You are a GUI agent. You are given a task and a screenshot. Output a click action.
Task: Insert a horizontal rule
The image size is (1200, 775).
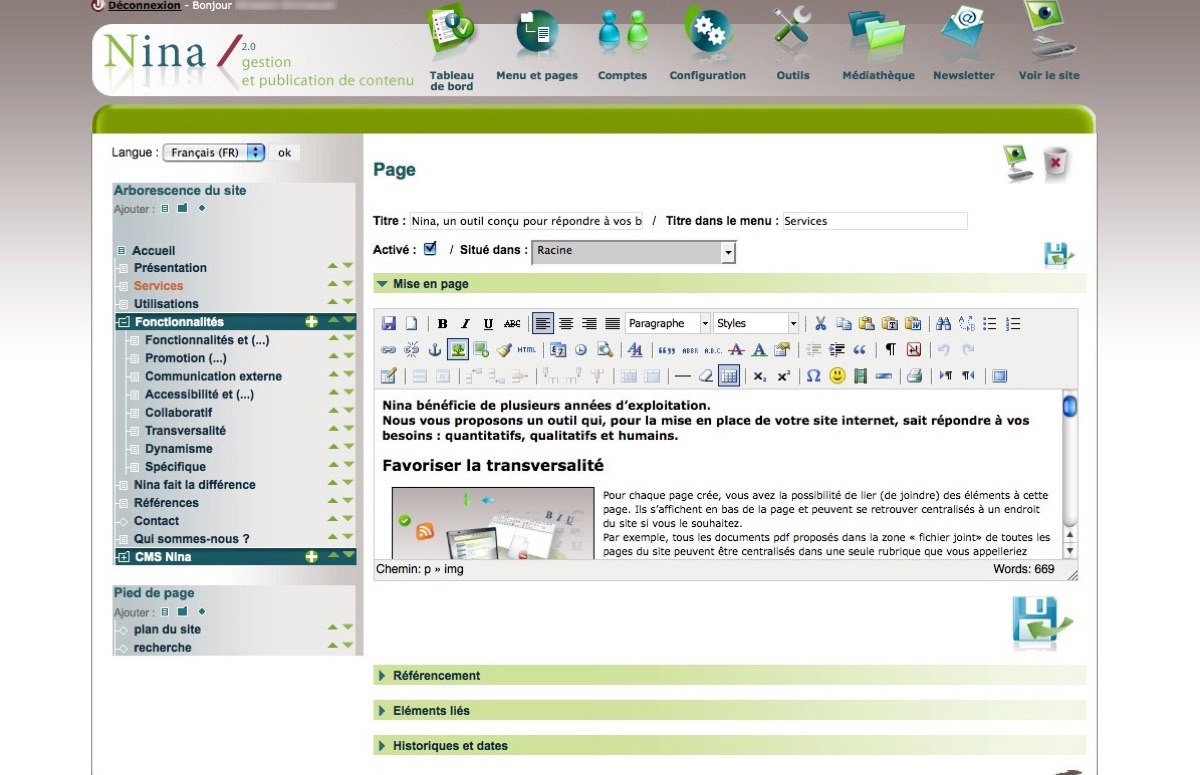(682, 376)
